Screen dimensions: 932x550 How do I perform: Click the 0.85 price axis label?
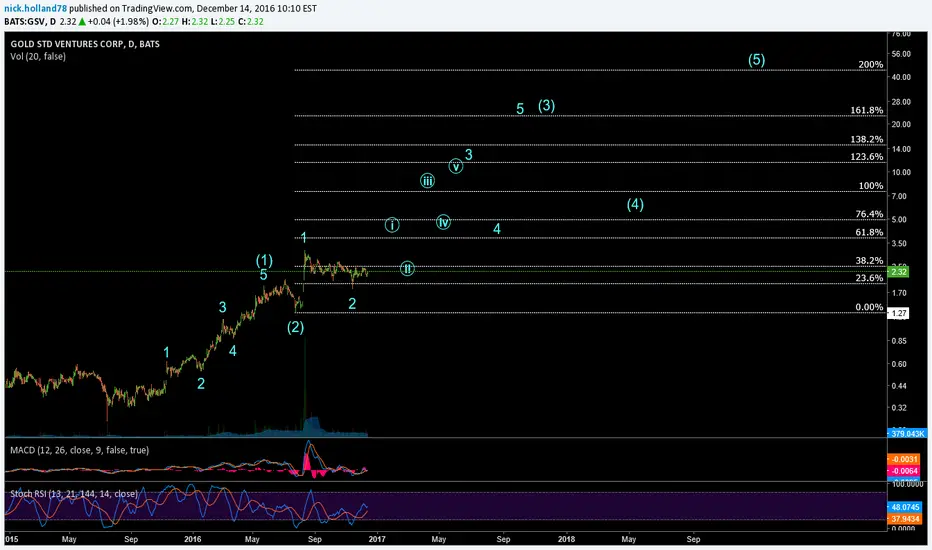click(x=899, y=341)
